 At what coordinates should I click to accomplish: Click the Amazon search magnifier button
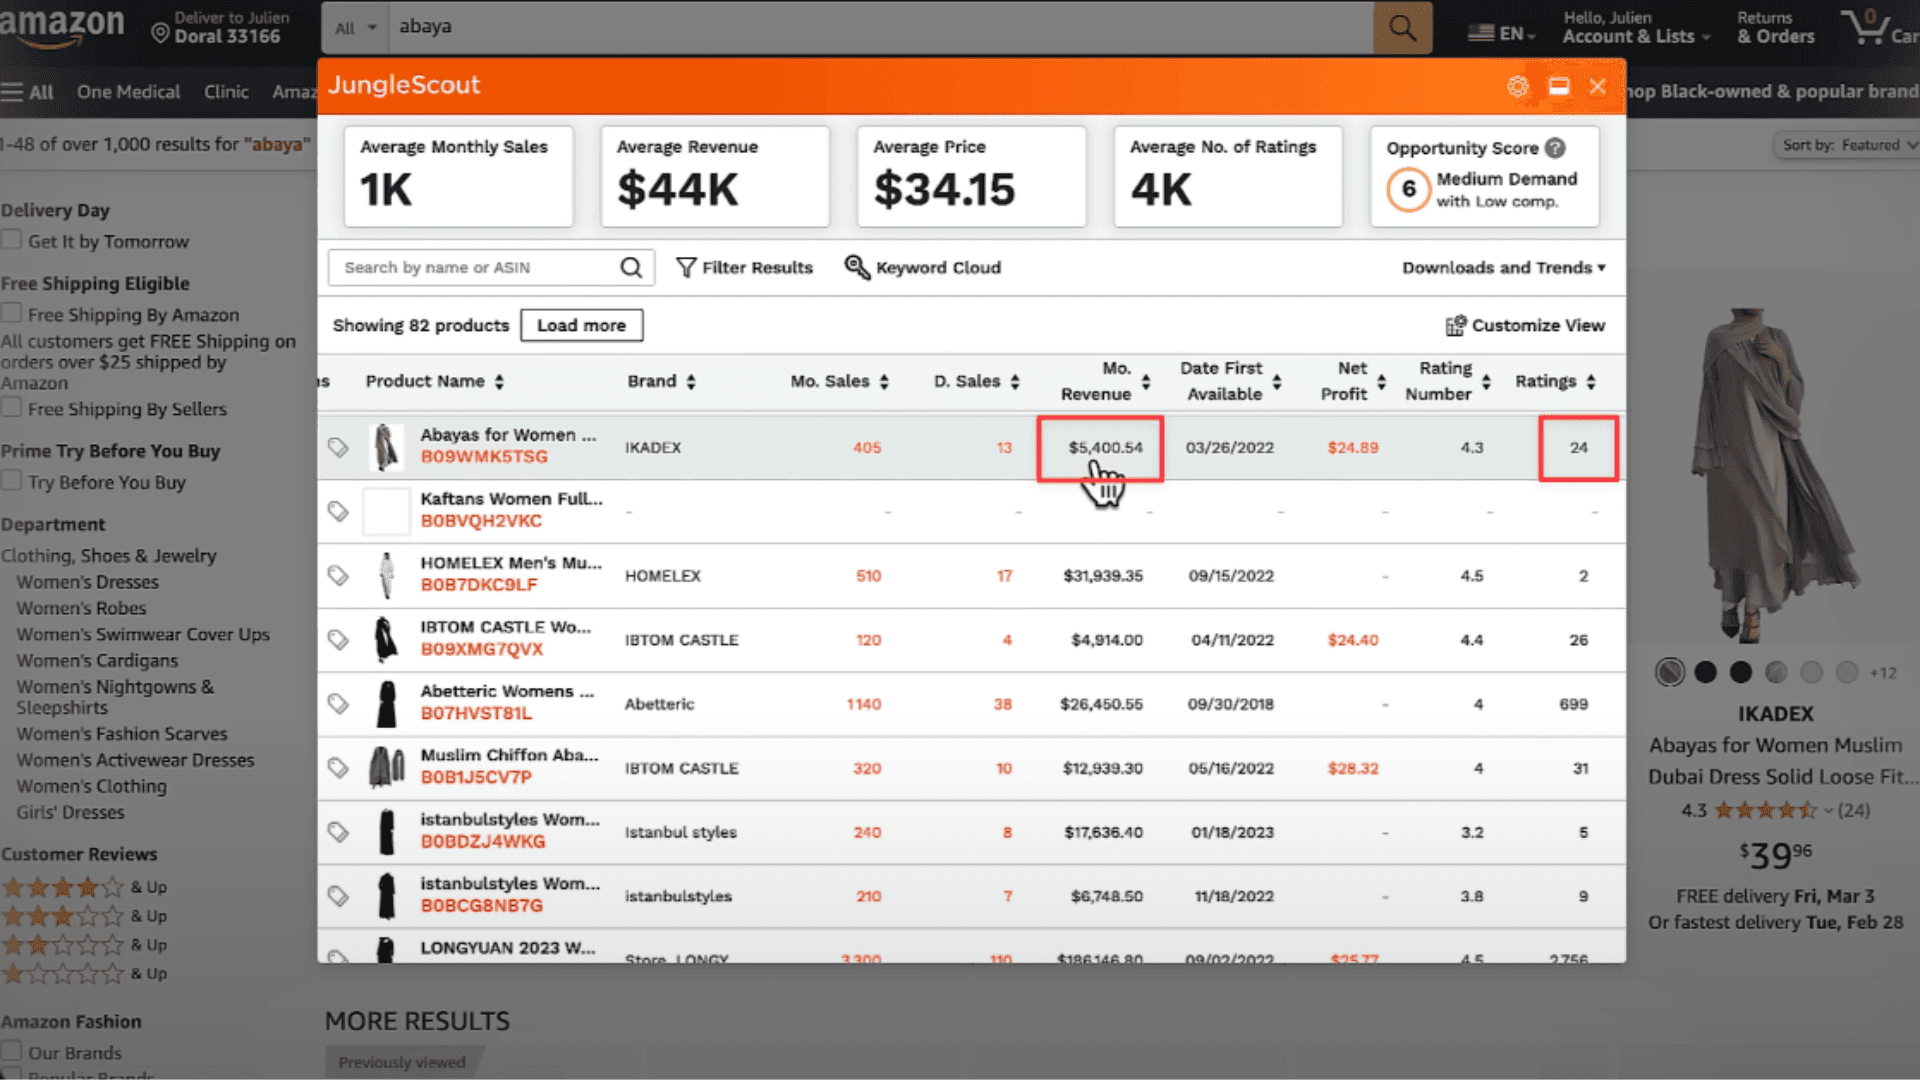tap(1402, 28)
